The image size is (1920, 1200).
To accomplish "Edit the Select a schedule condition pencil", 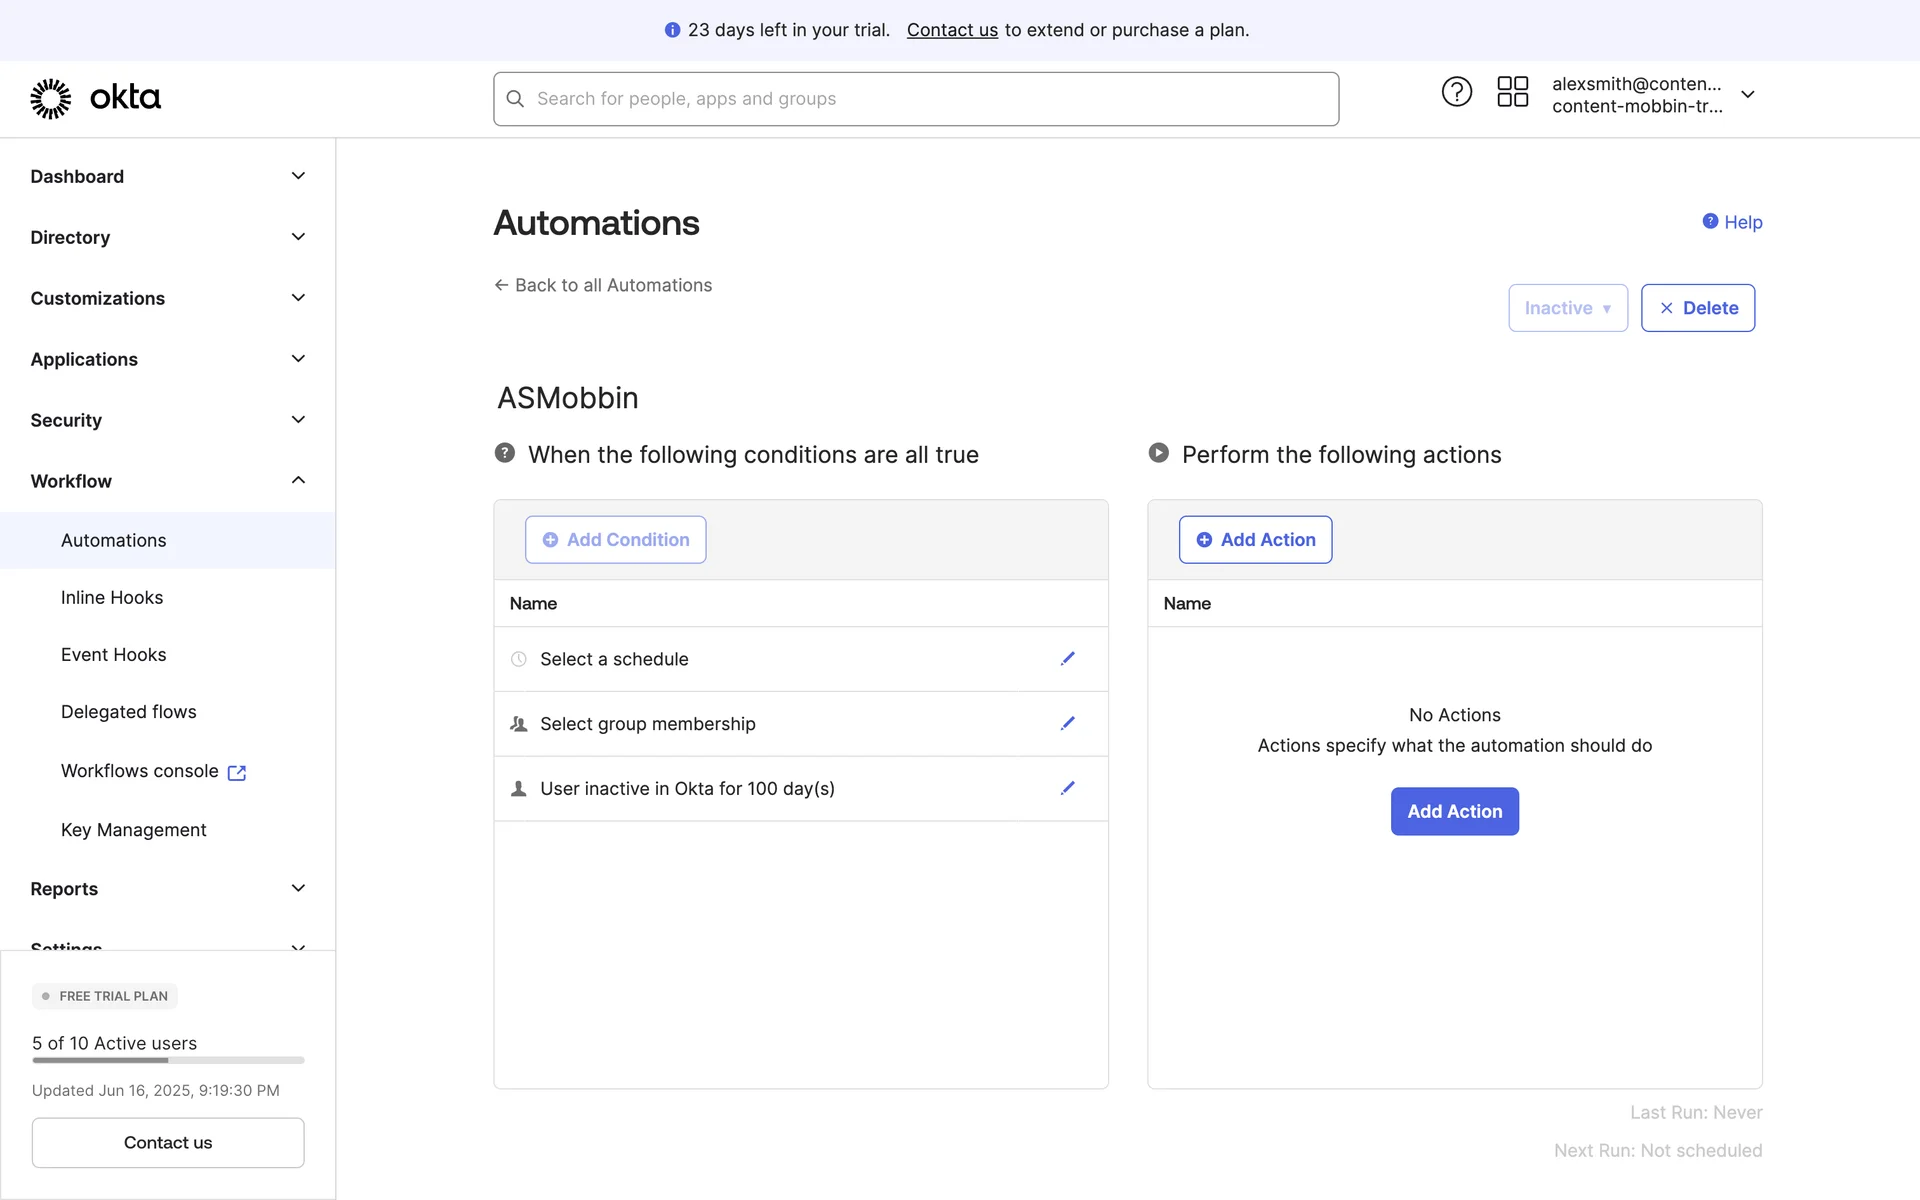I will (1067, 659).
